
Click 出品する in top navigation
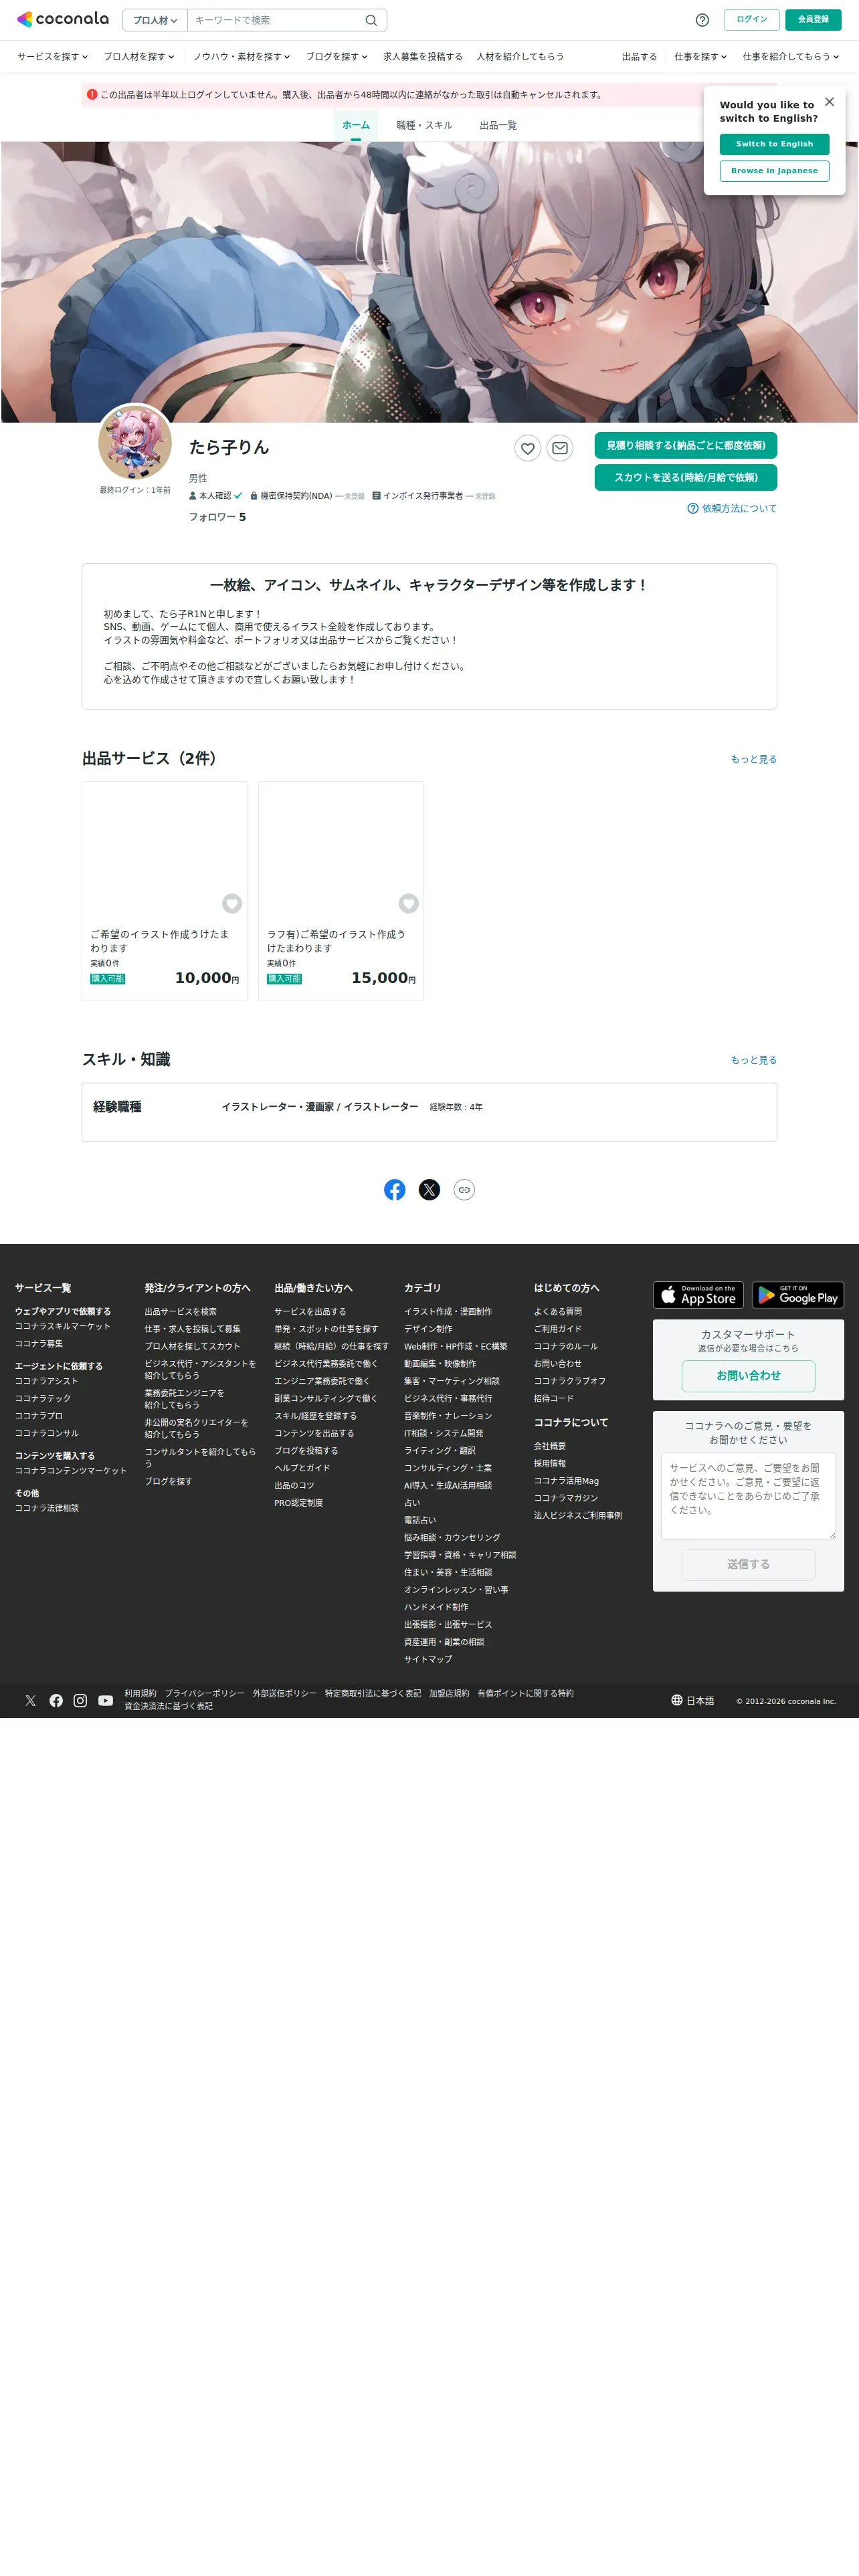pyautogui.click(x=640, y=57)
